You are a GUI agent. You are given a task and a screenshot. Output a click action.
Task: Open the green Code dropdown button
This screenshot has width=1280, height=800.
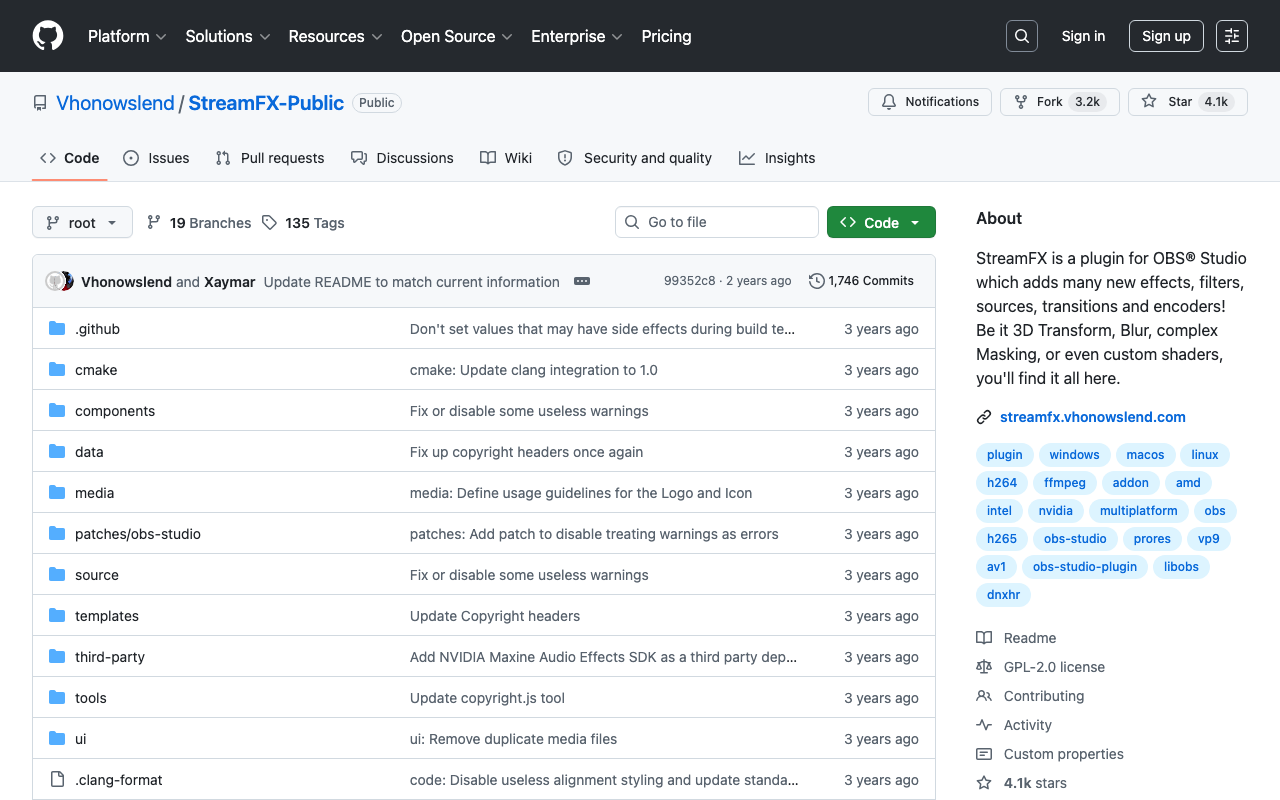(881, 223)
